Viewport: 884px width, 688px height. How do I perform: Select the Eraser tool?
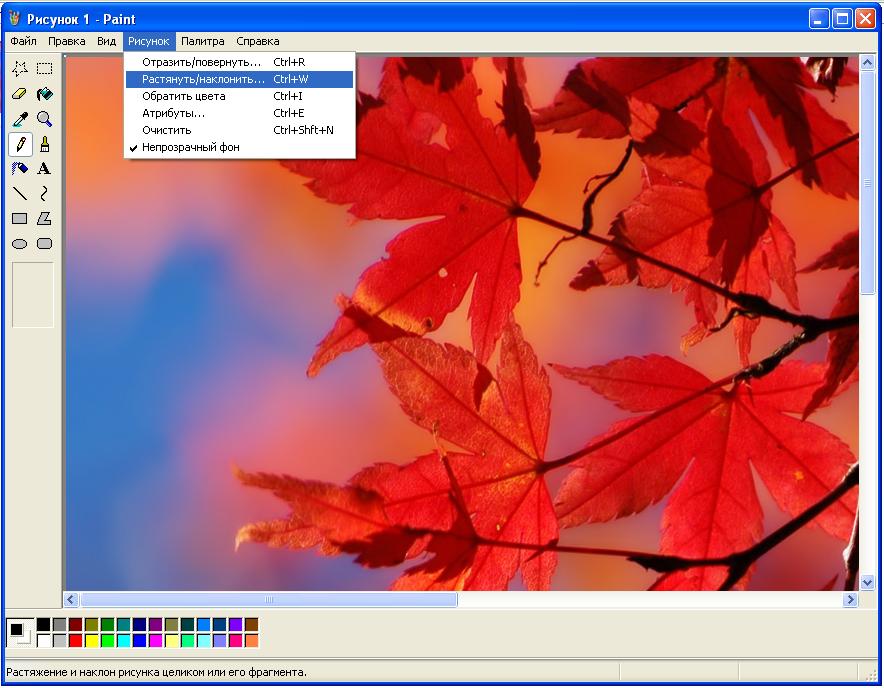(x=19, y=94)
